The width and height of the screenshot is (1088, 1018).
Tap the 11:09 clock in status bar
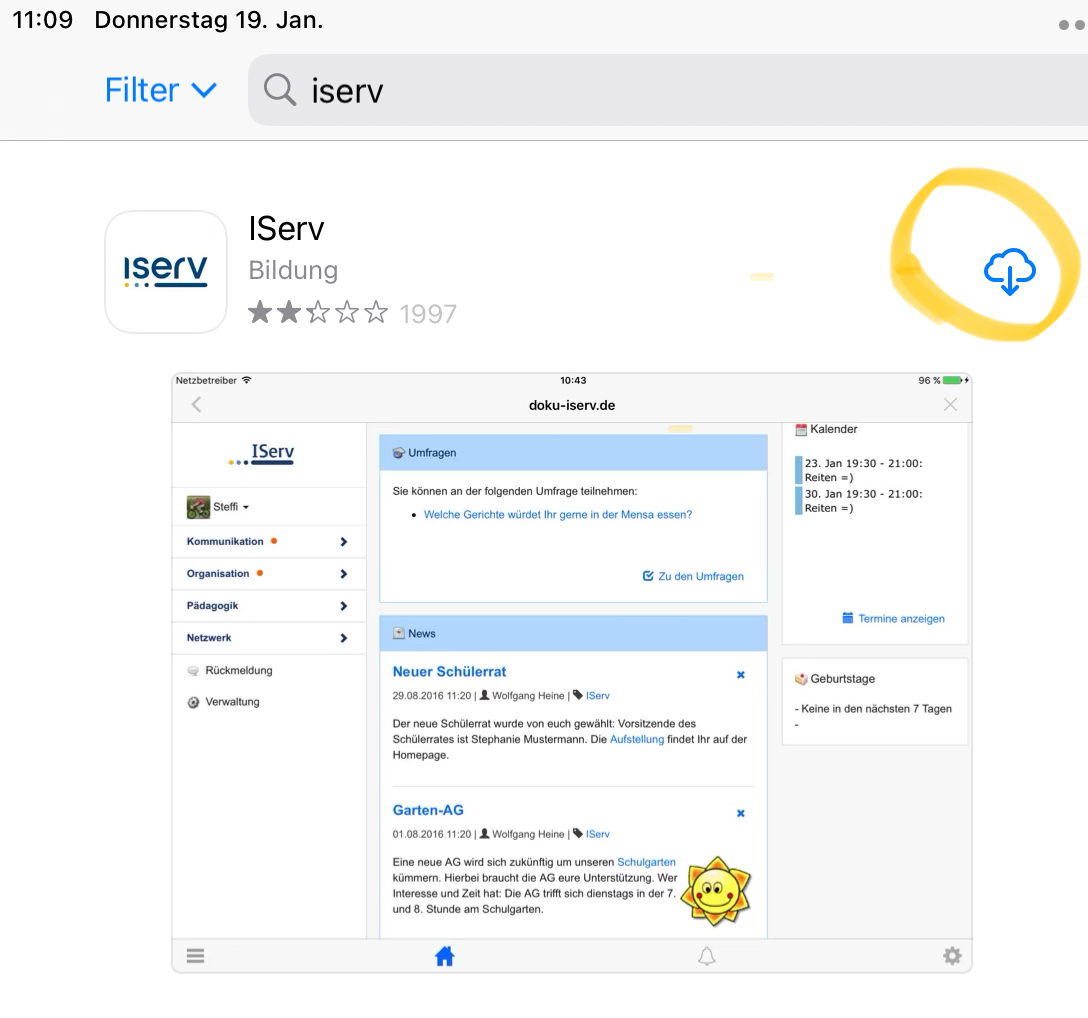coord(42,19)
